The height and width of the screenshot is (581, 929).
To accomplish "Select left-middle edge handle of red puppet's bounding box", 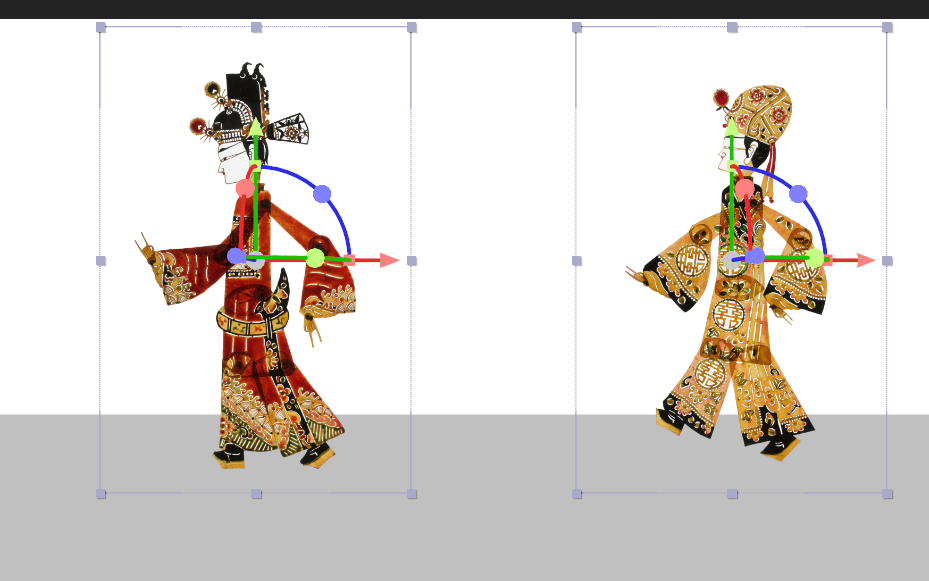I will (101, 261).
